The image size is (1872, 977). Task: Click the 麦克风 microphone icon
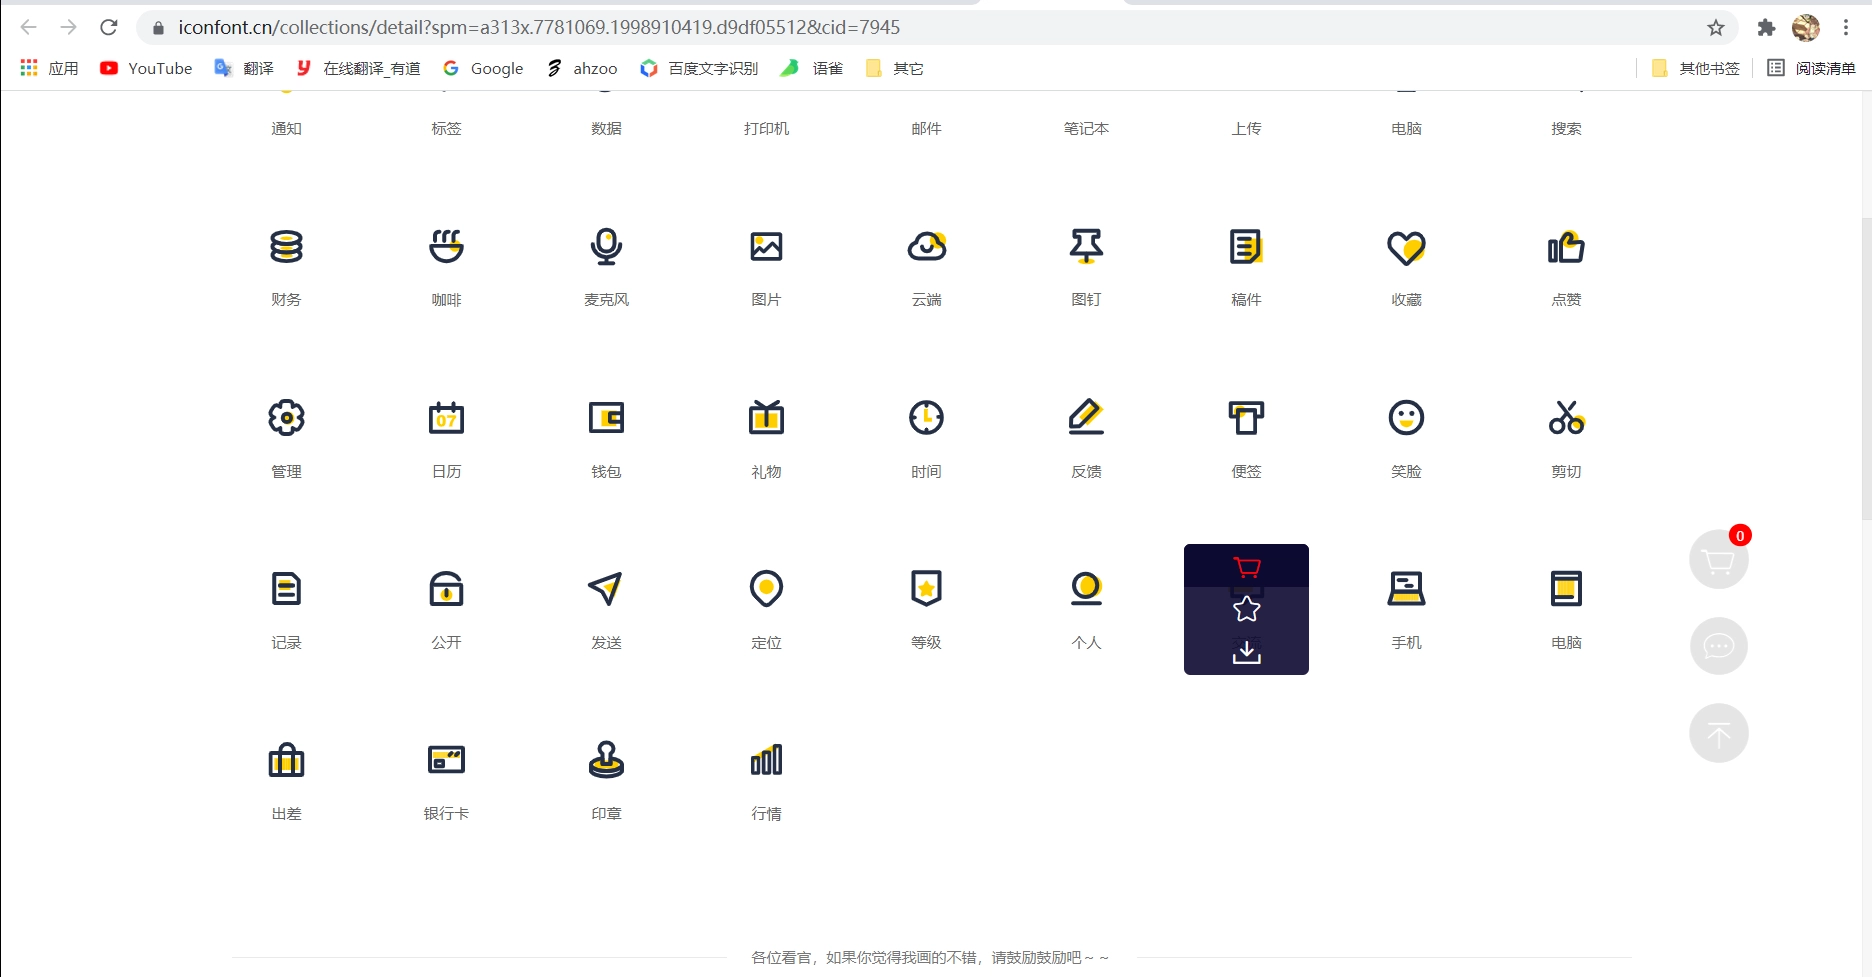606,247
